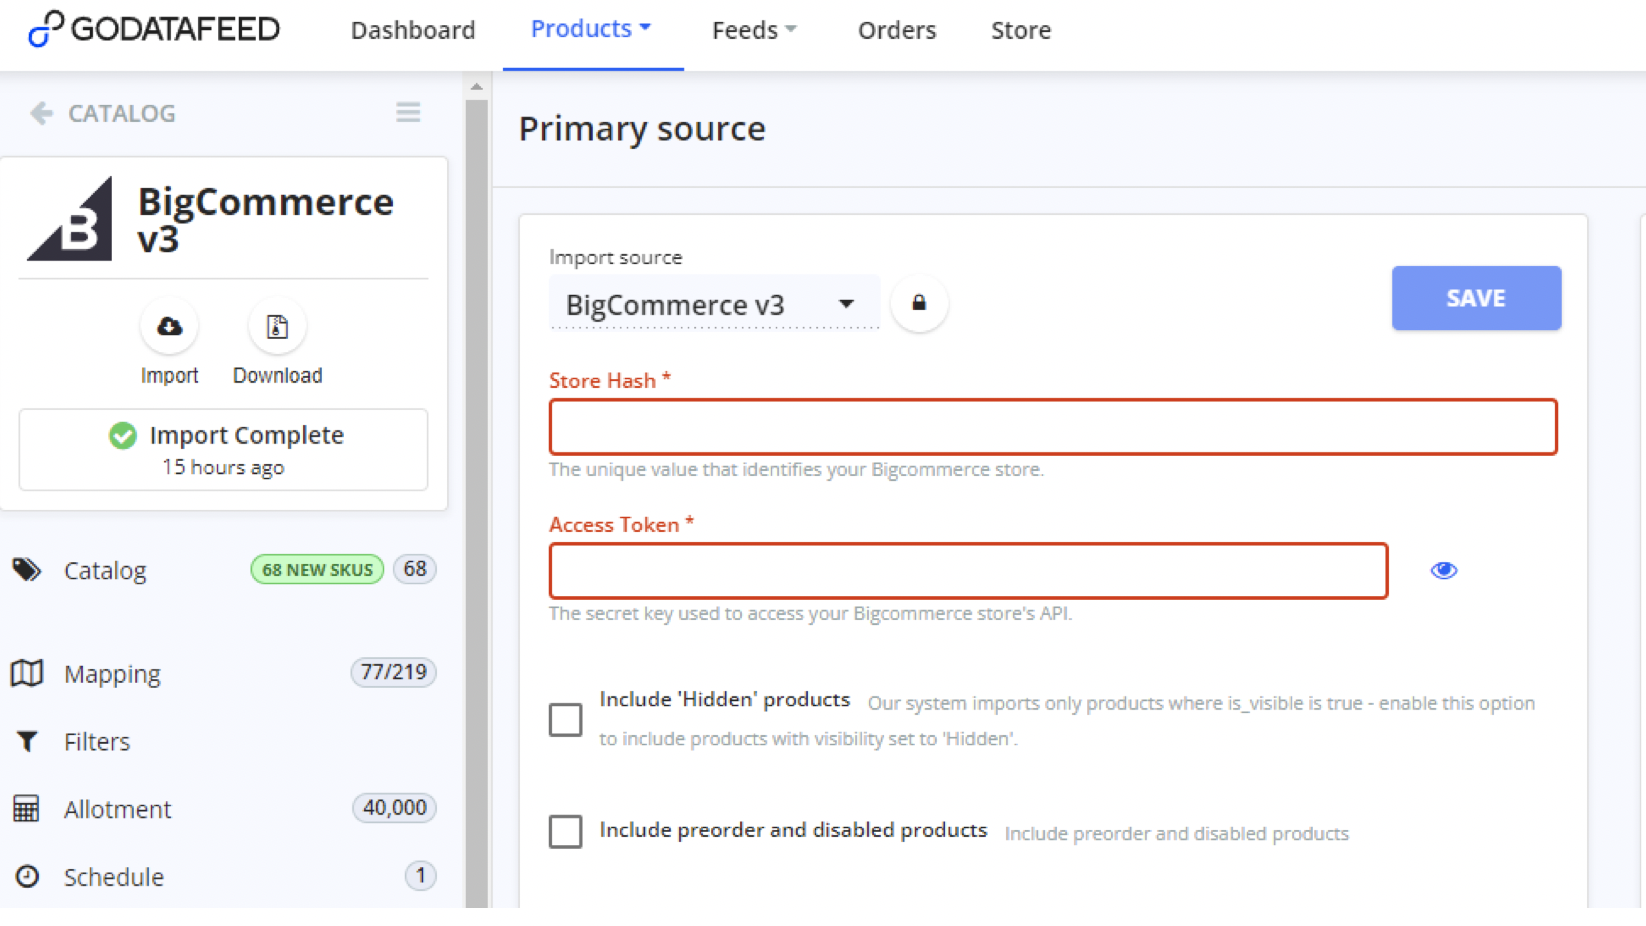Go back using the Catalog arrow icon
Image resolution: width=1646 pixels, height=926 pixels.
(x=41, y=113)
